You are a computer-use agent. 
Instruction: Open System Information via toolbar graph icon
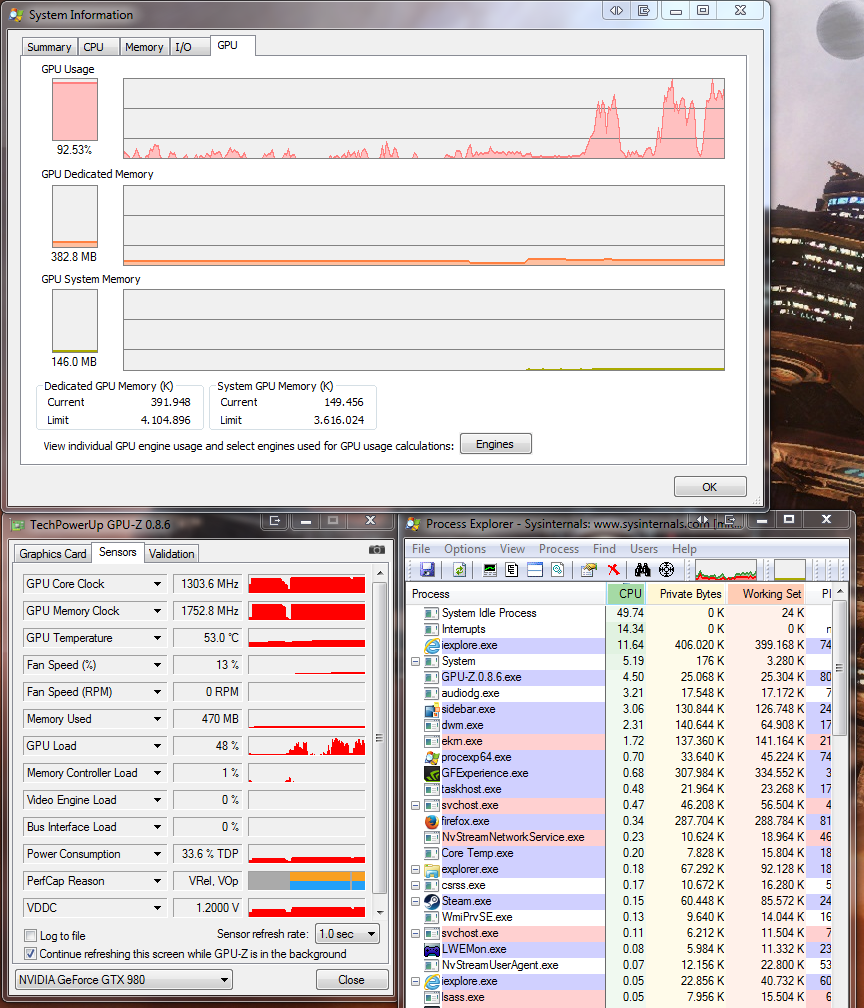[490, 570]
